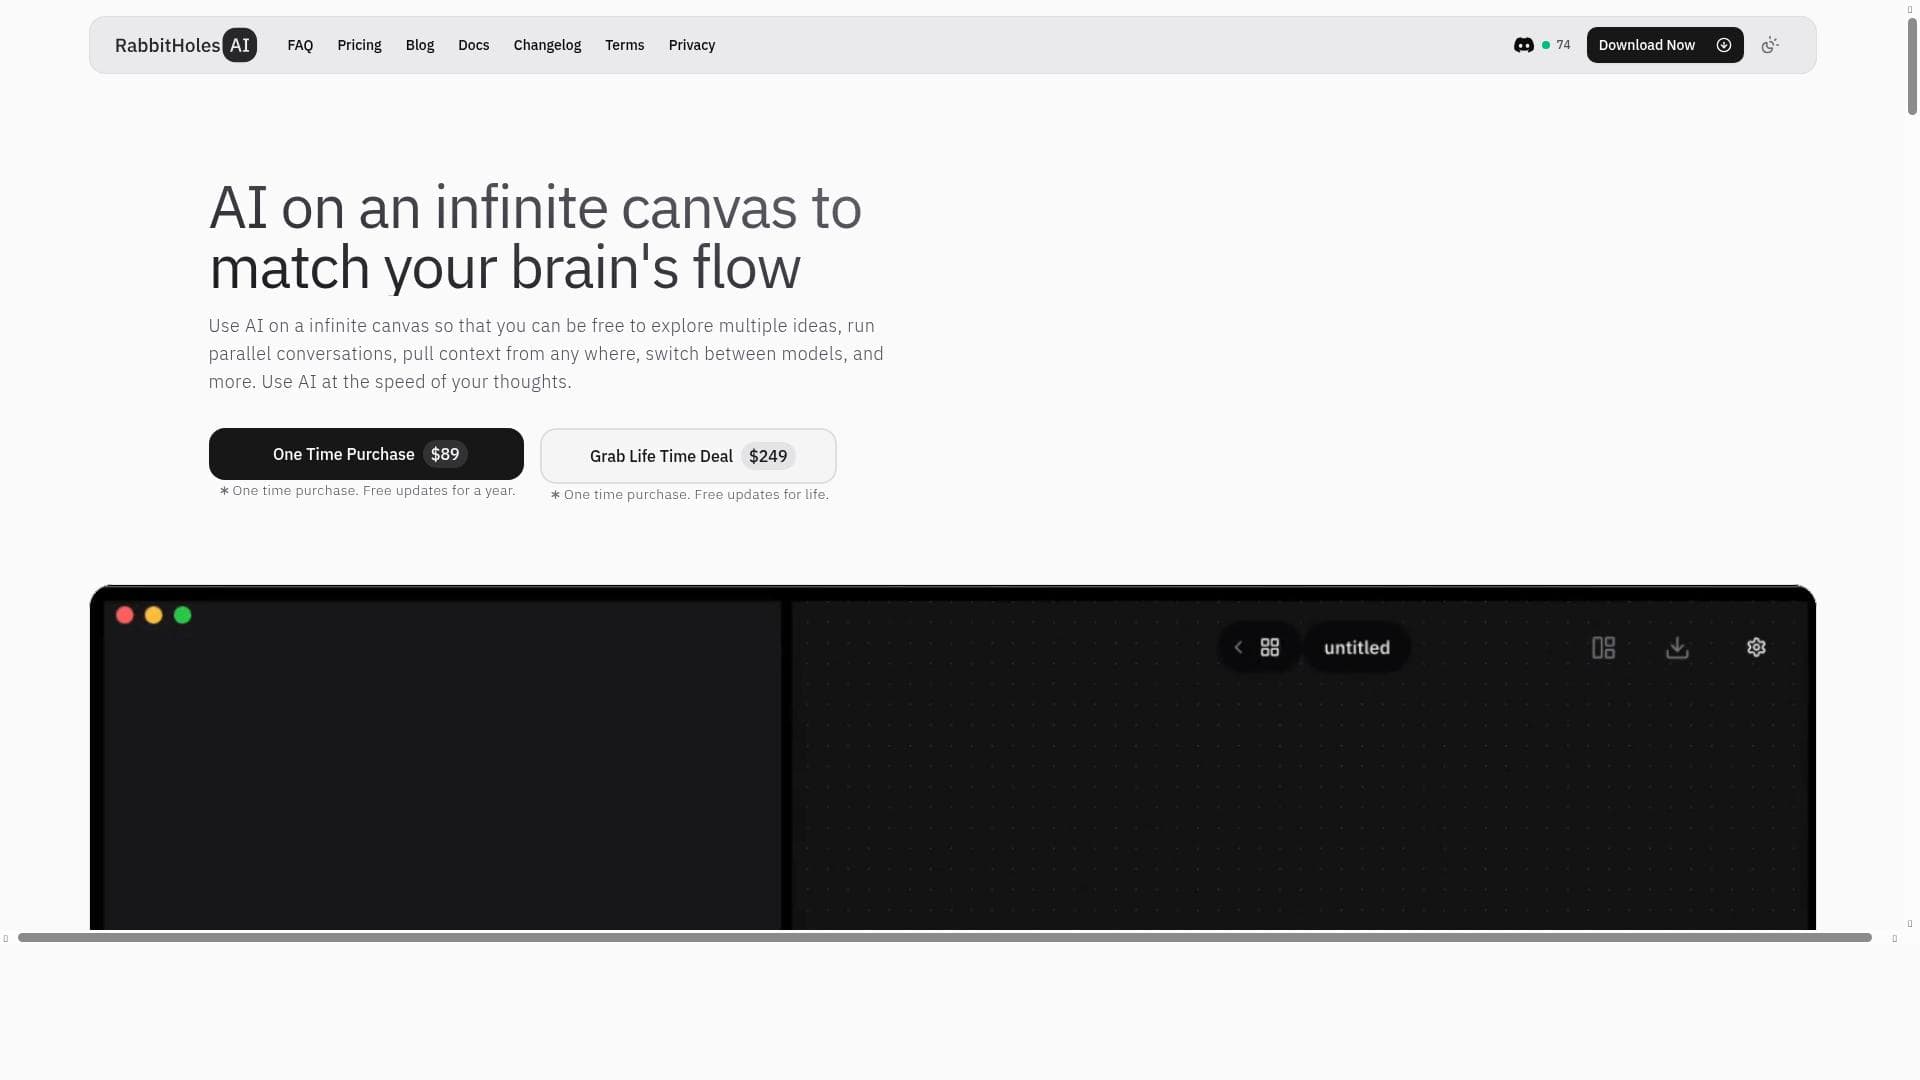Open the settings gear in canvas
The image size is (1920, 1080).
(x=1756, y=648)
